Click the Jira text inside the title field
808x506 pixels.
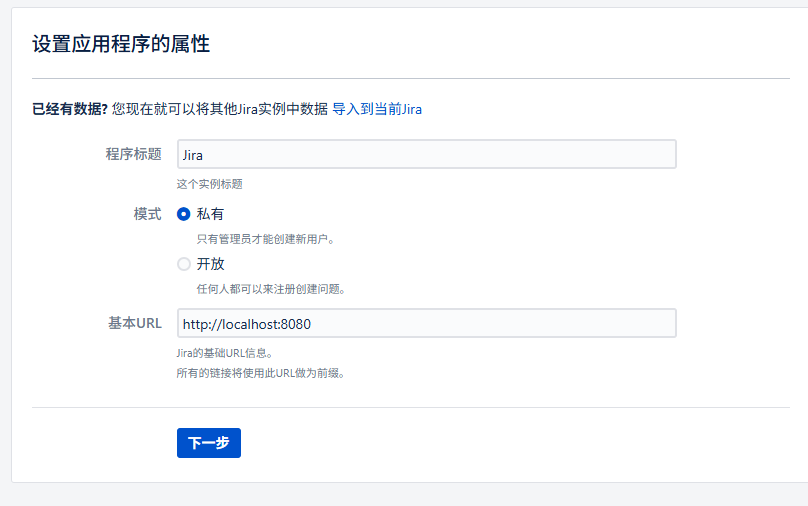coord(193,155)
